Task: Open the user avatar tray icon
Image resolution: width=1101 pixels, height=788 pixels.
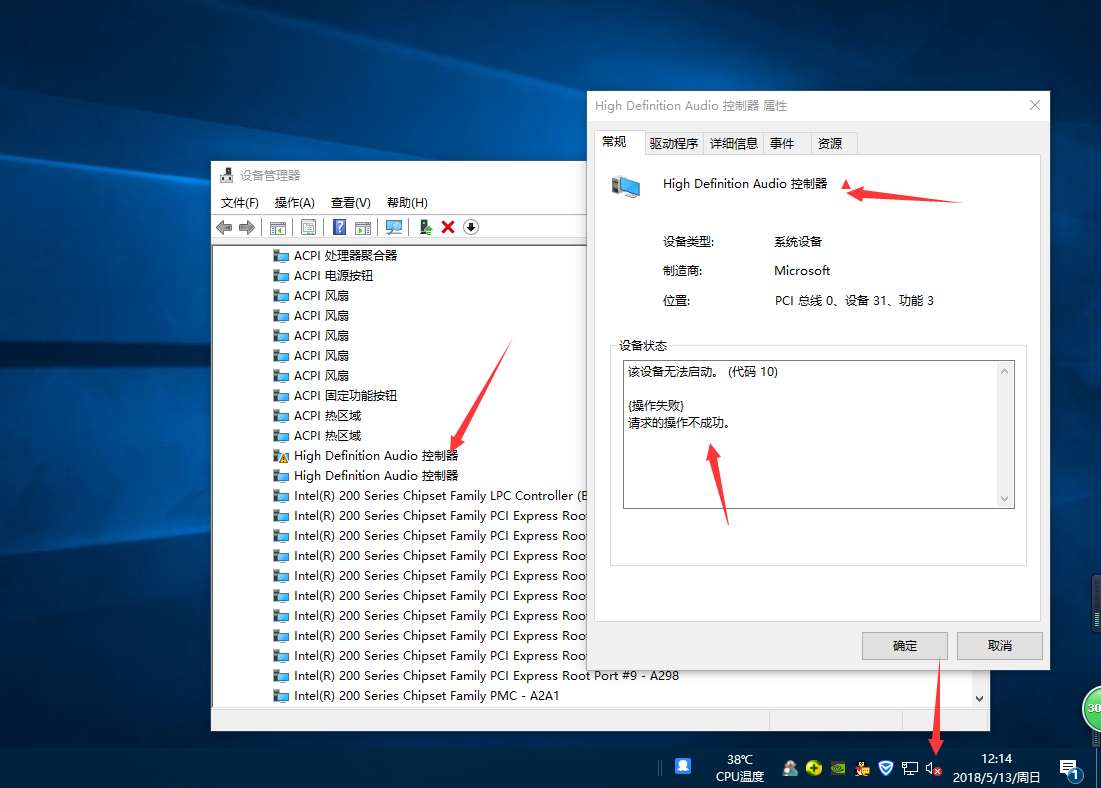Action: 790,768
